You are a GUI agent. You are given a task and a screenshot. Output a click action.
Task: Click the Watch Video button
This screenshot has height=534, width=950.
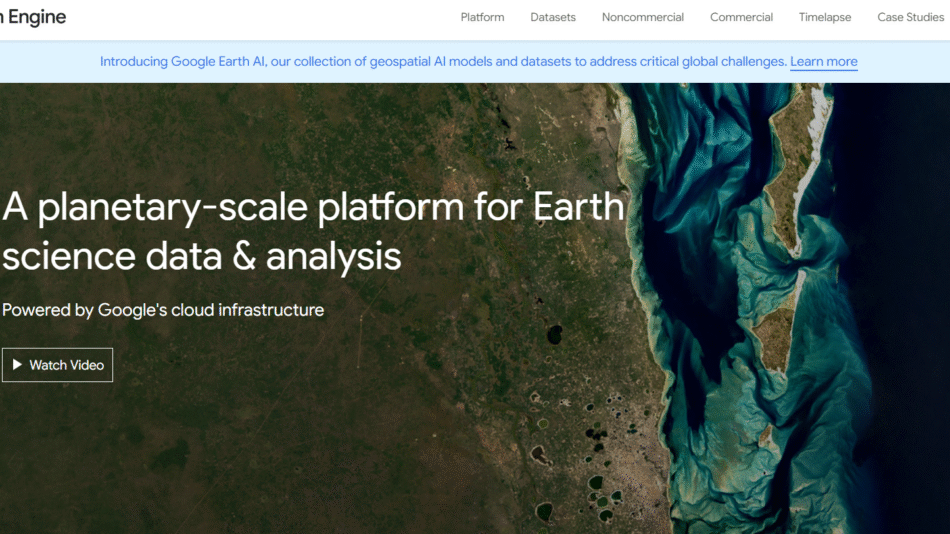(58, 365)
